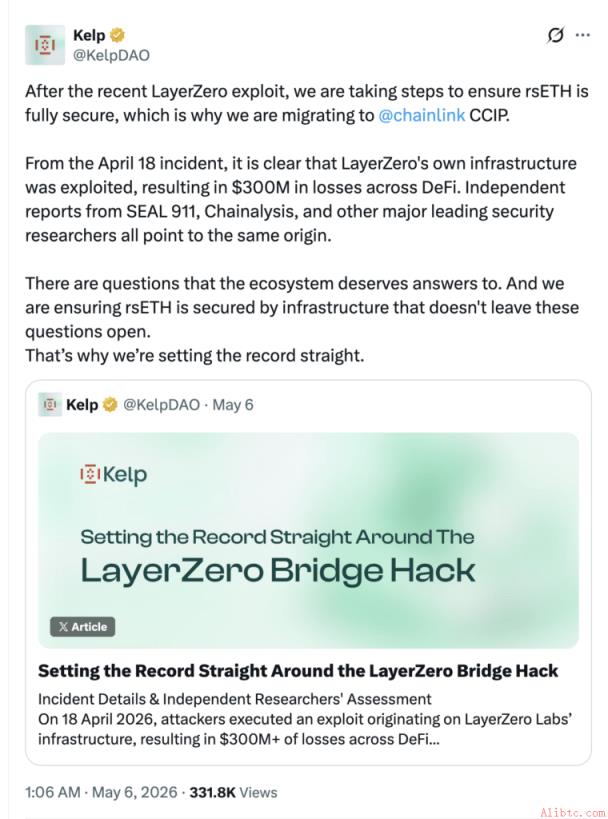Click the @KelpDAO handle in quoted post

(161, 405)
